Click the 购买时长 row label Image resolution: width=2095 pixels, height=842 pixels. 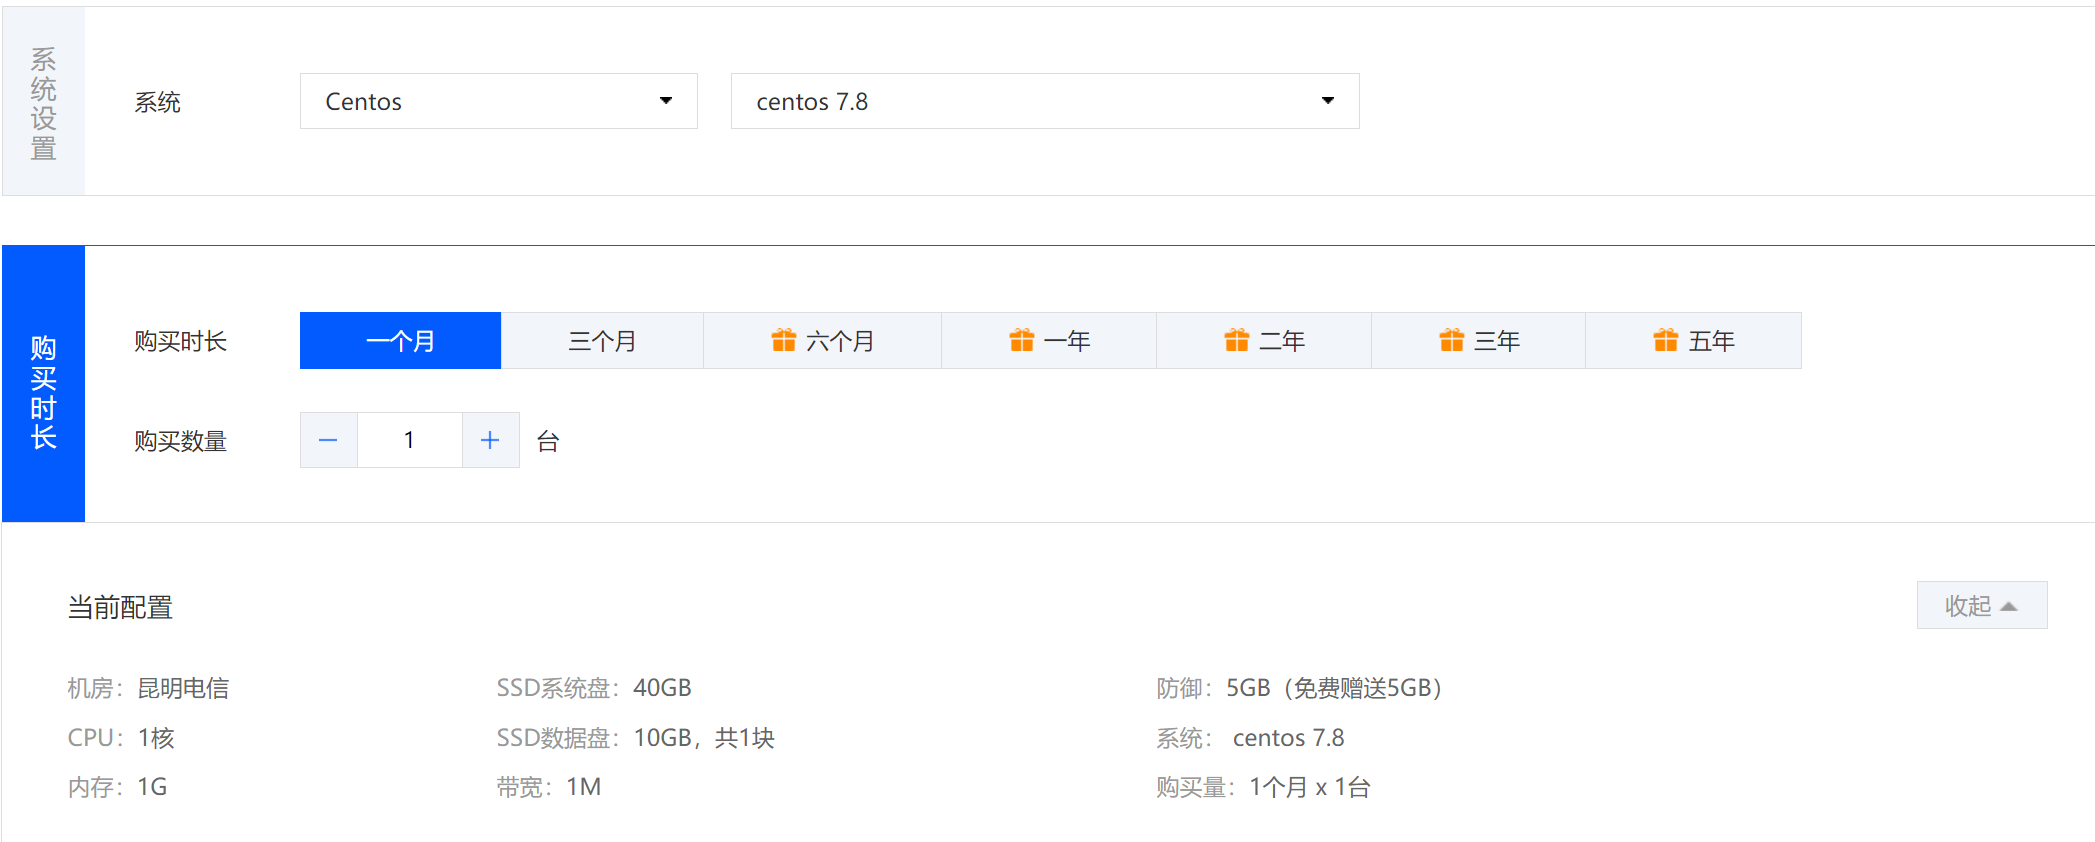[x=181, y=341]
